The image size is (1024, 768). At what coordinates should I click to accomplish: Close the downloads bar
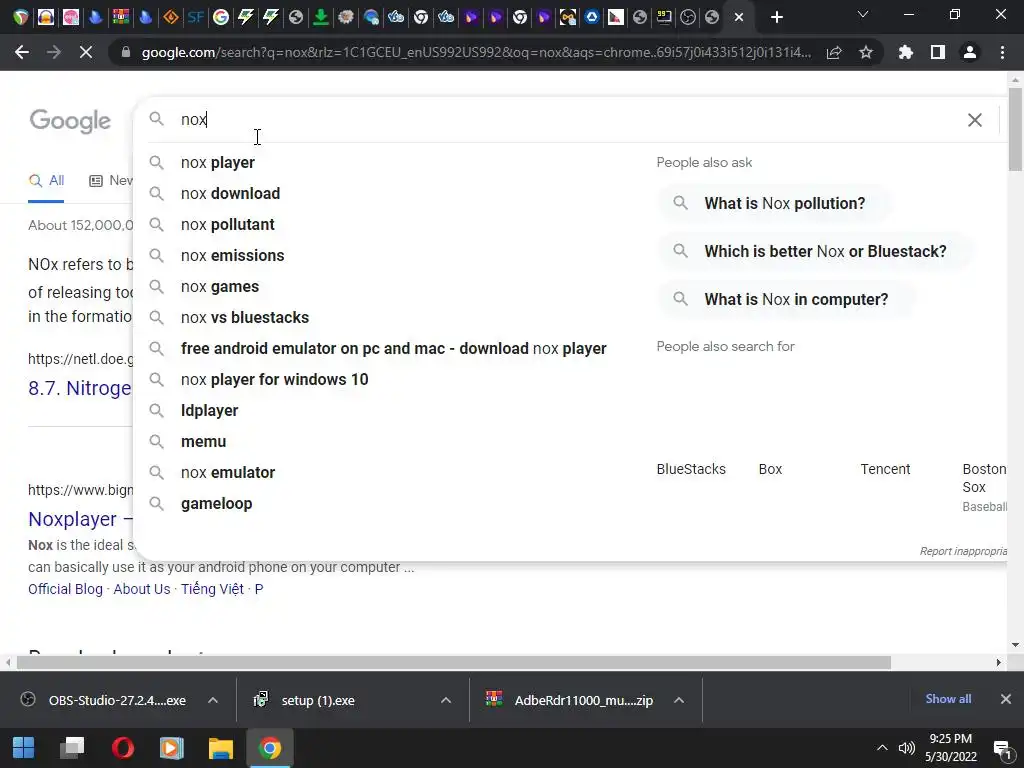pos(1006,699)
